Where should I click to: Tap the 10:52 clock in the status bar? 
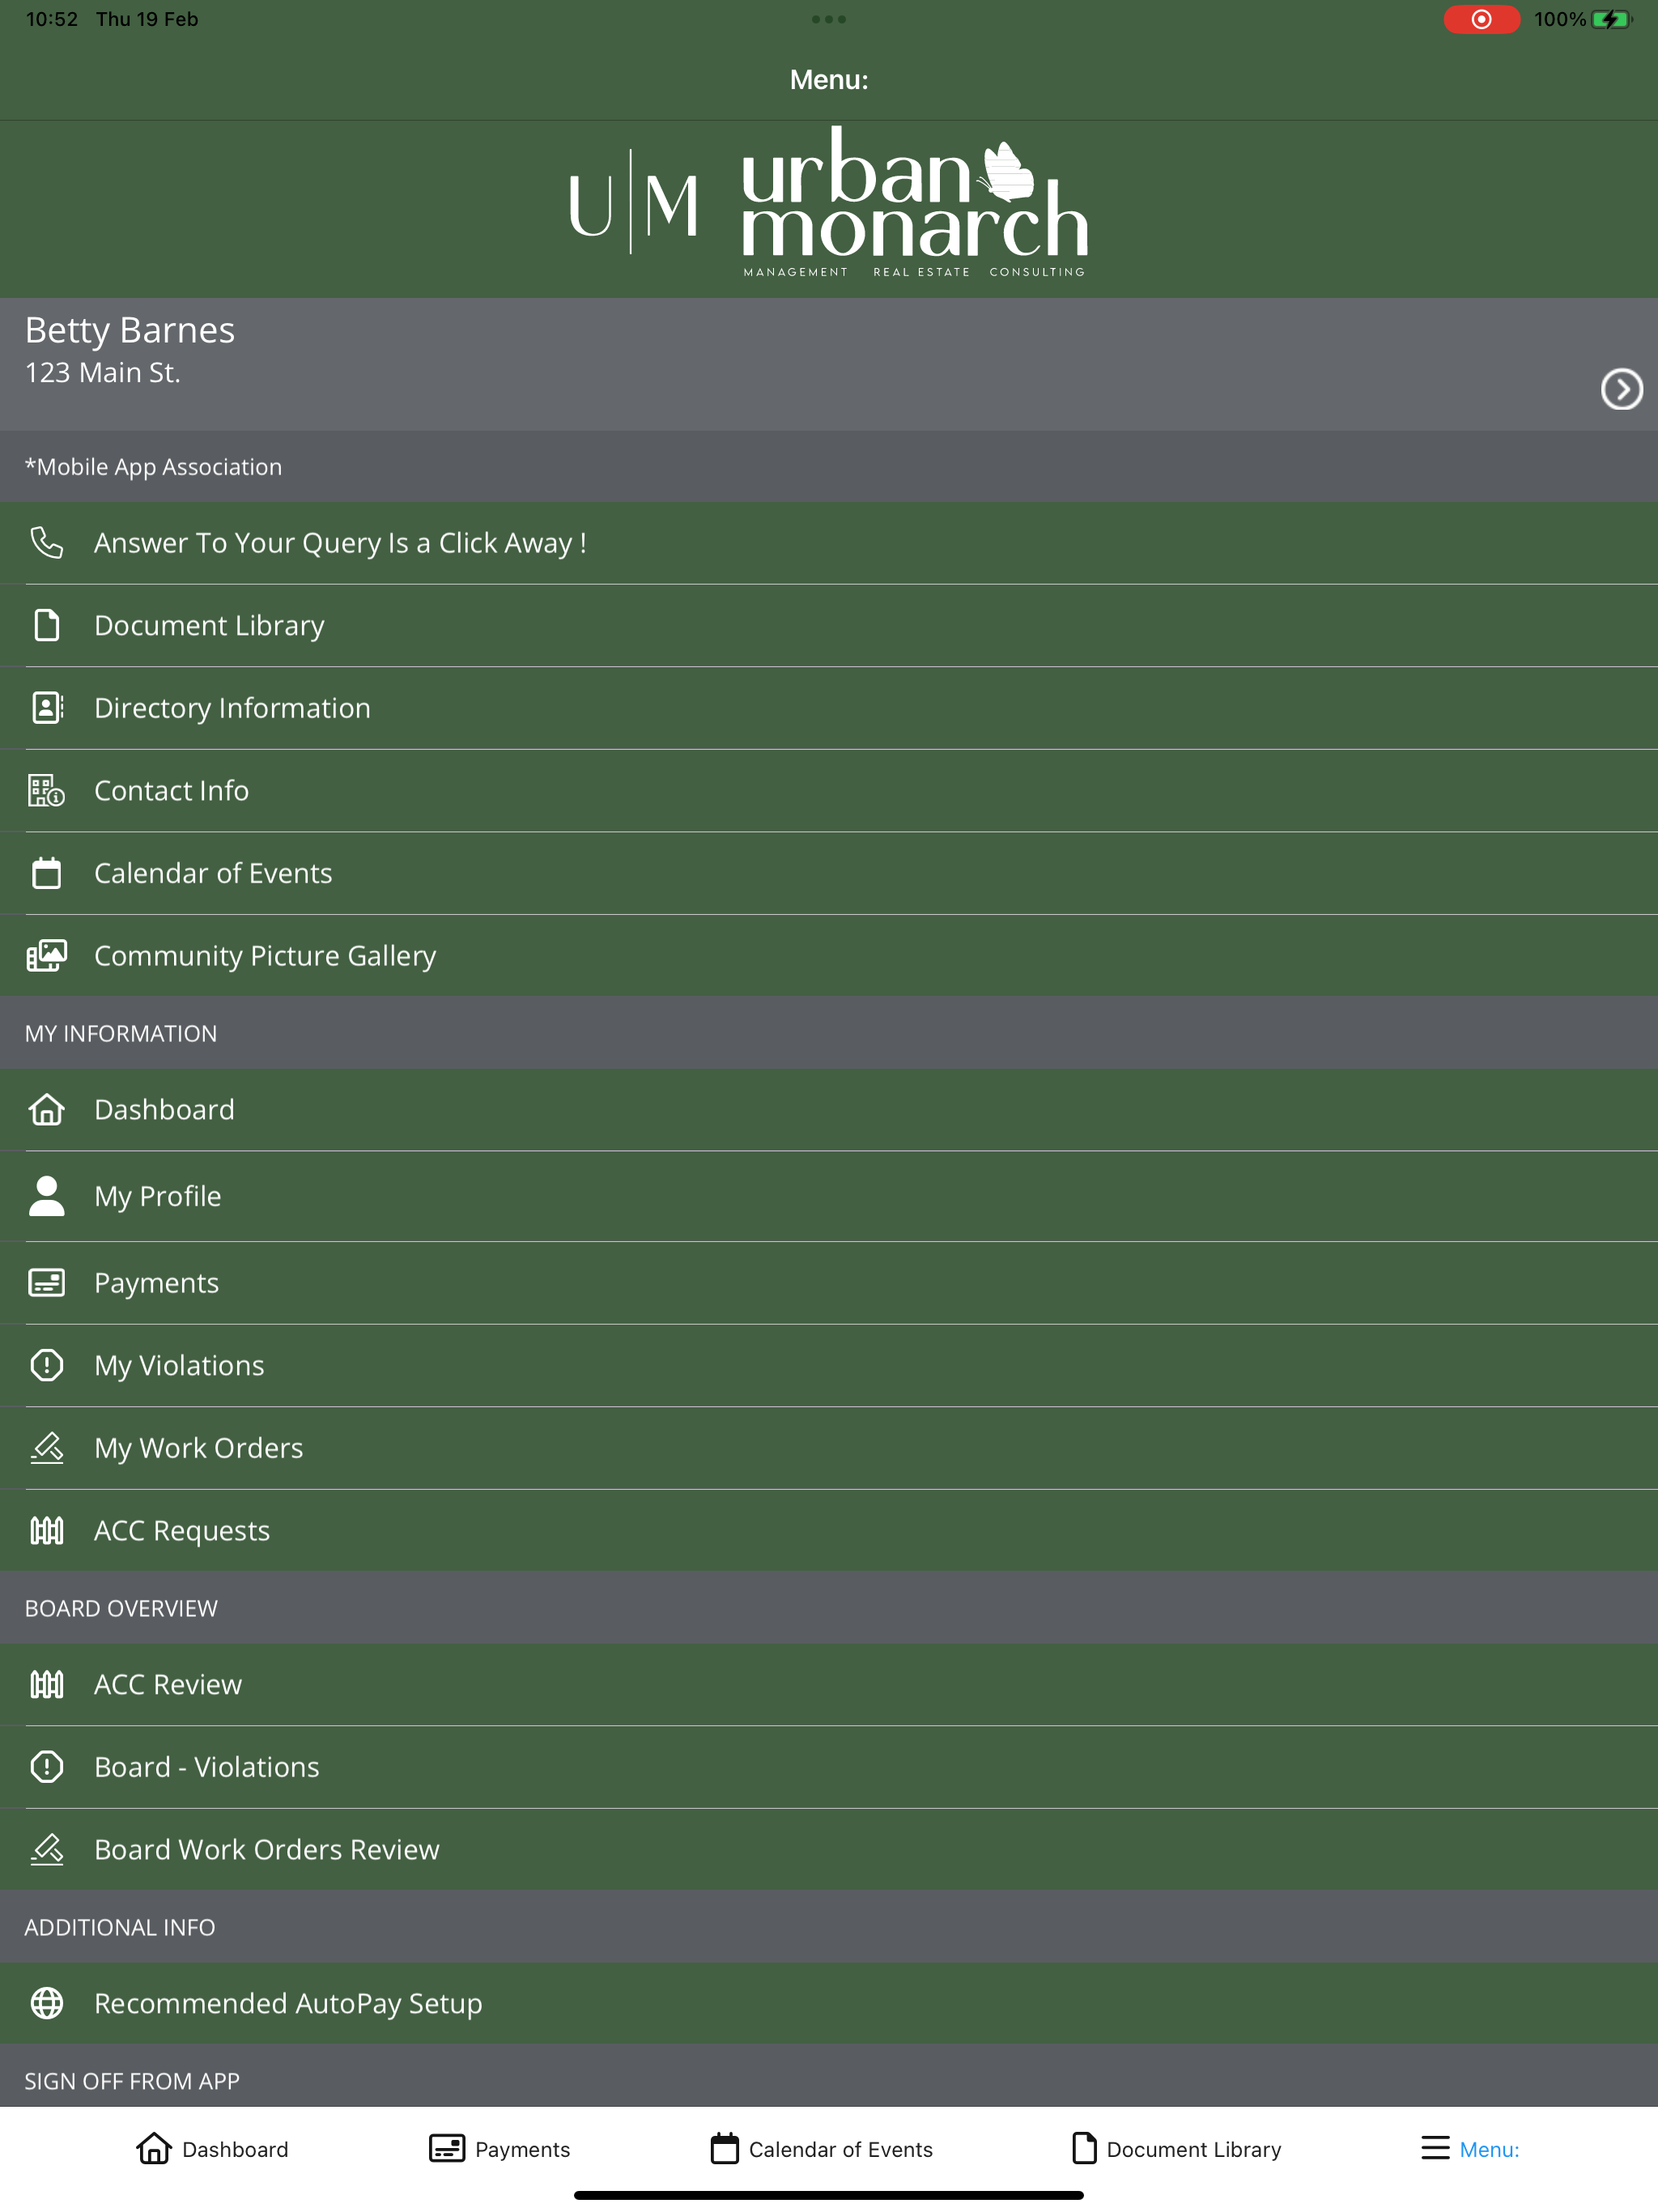pos(52,19)
